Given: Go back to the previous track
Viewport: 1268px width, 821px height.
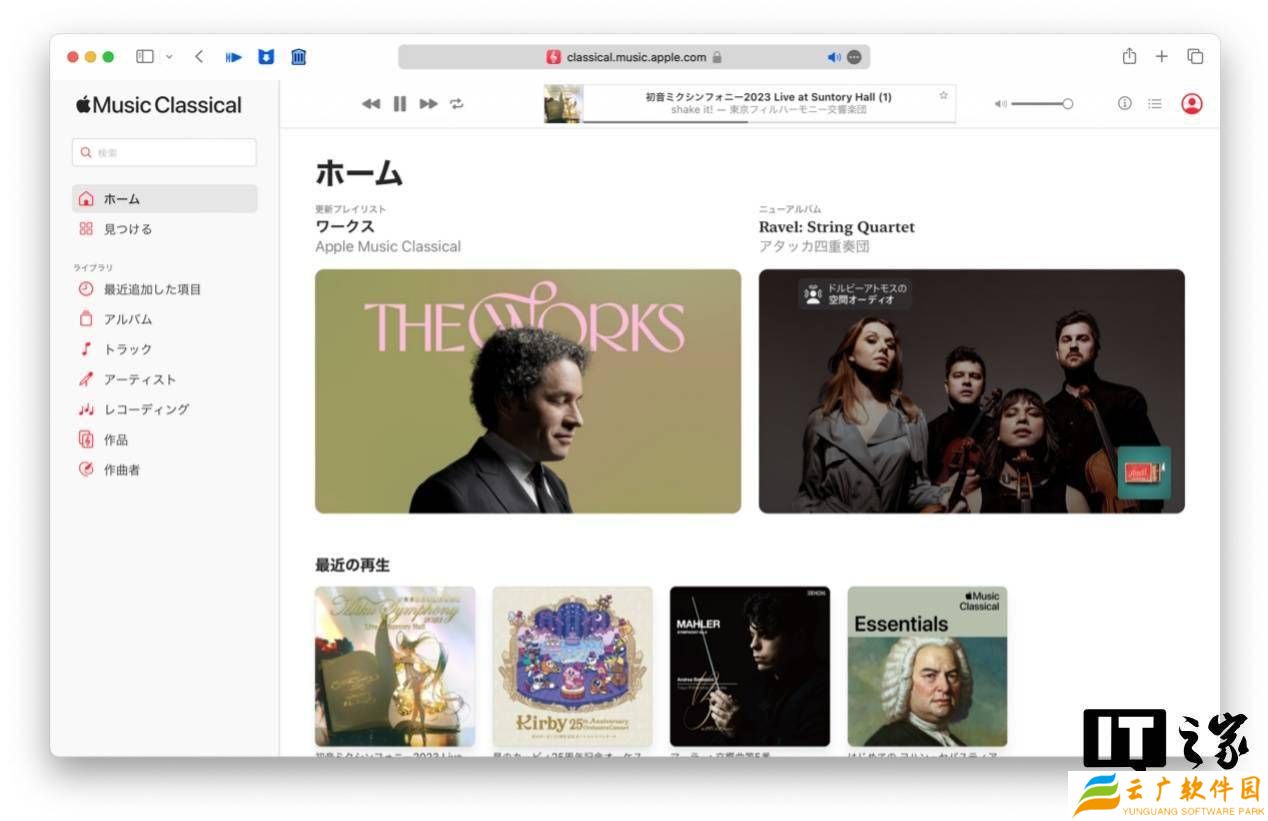Looking at the screenshot, I should pyautogui.click(x=371, y=104).
